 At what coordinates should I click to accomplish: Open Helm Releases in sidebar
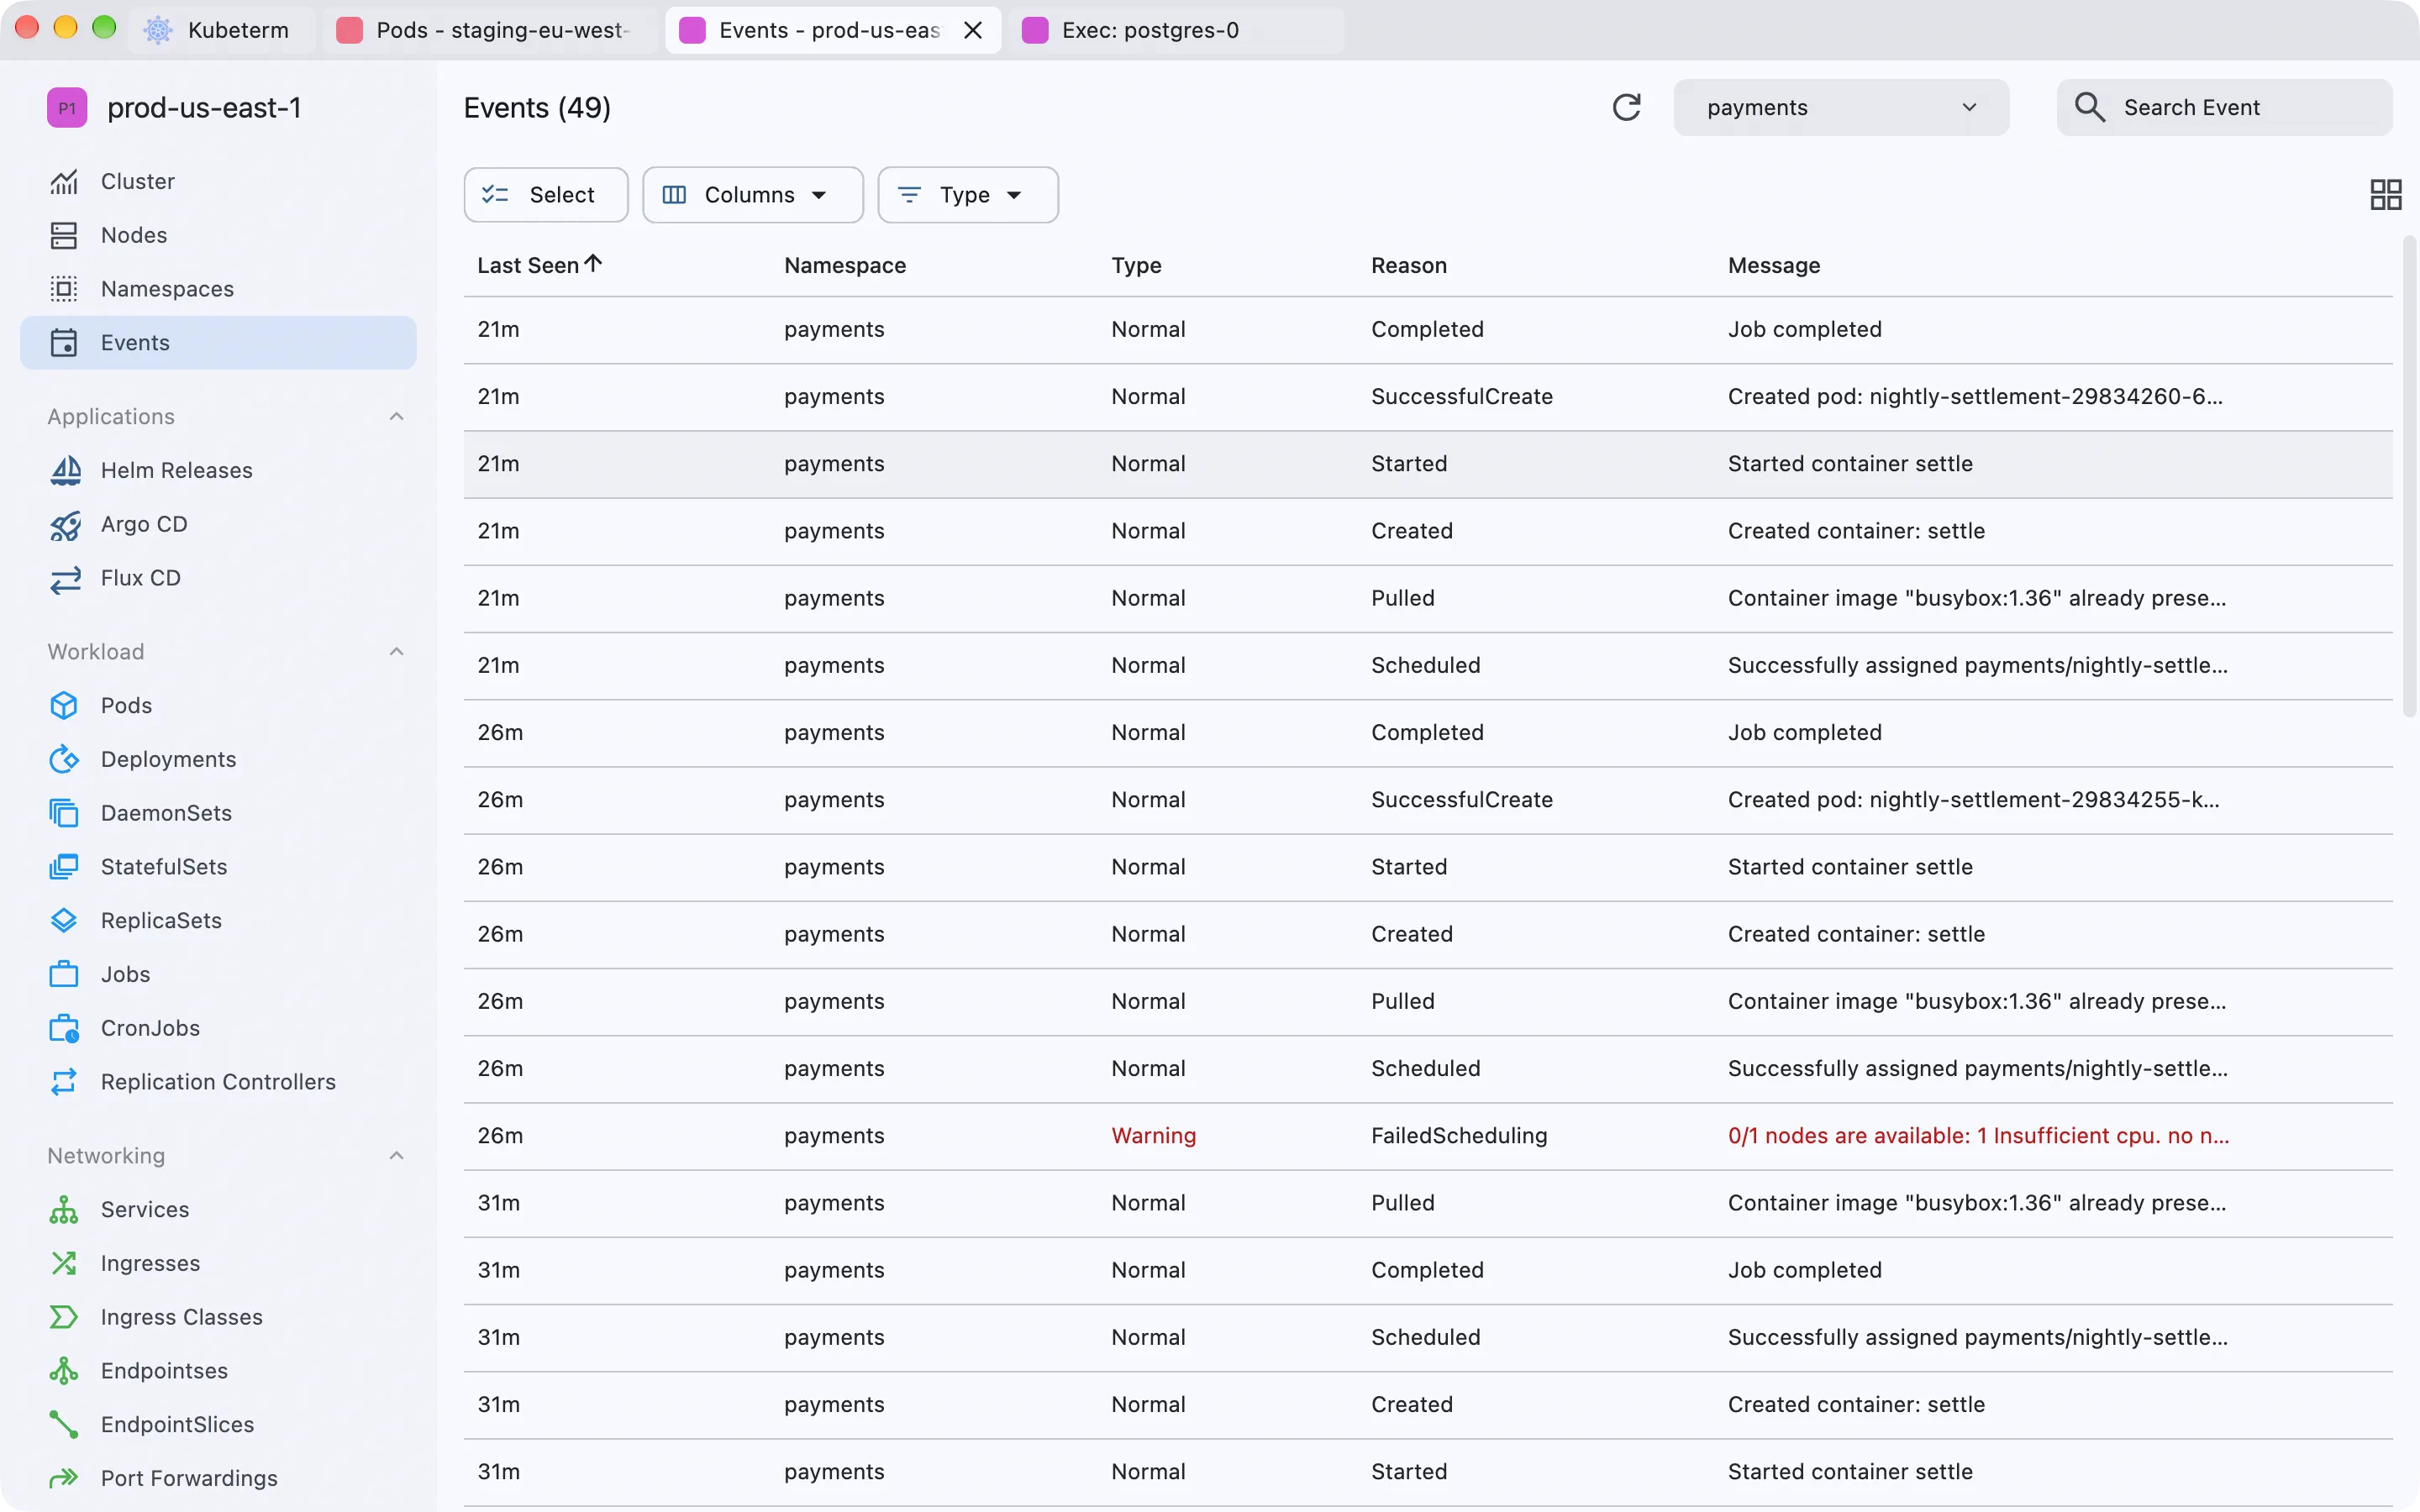[218, 470]
